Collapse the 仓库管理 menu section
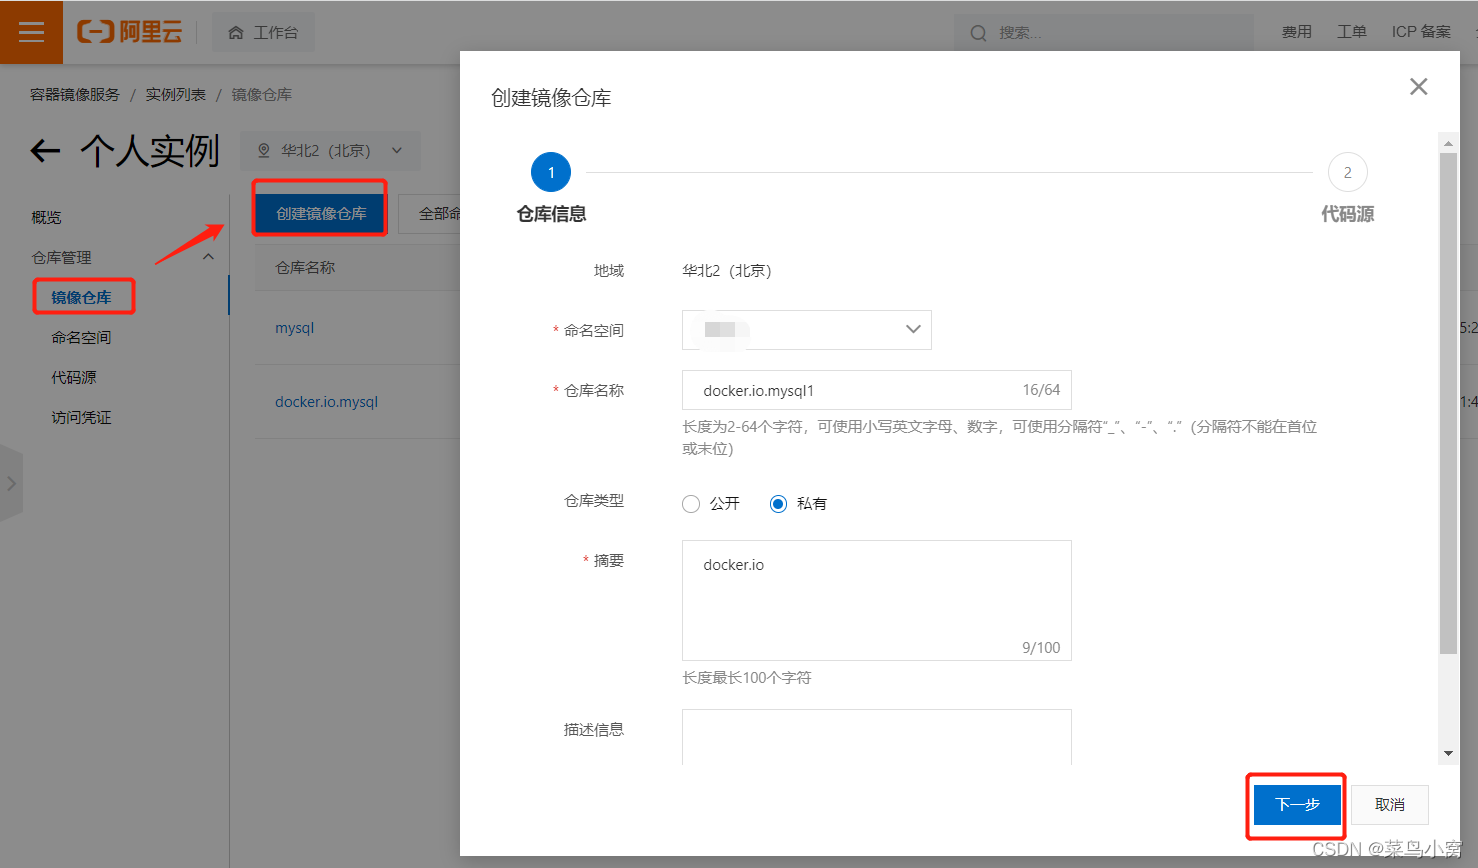This screenshot has width=1478, height=868. point(208,257)
